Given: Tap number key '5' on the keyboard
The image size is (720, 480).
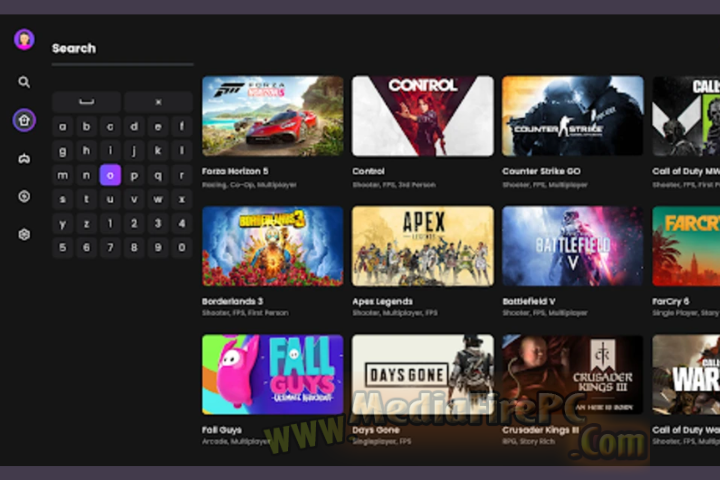Looking at the screenshot, I should coord(63,248).
